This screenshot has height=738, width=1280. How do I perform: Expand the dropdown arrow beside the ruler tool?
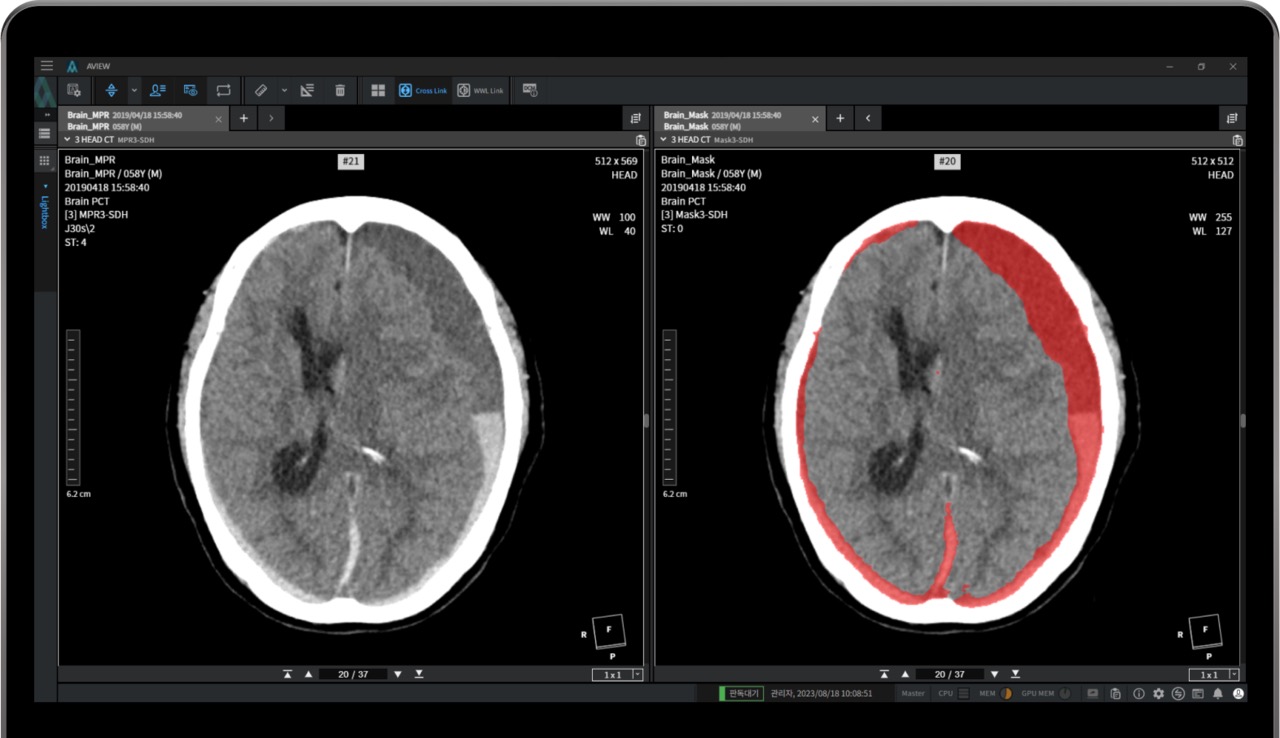(x=284, y=90)
